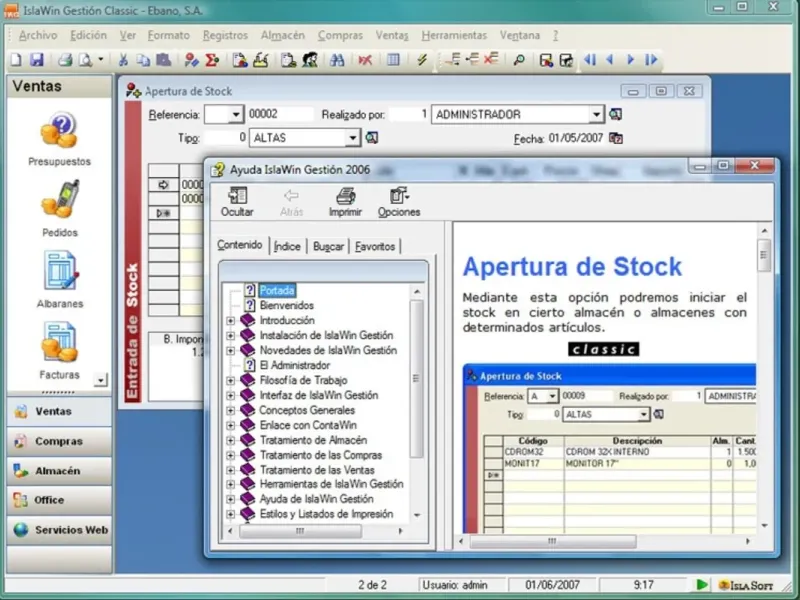This screenshot has height=600, width=800.
Task: Expand the Tratamiento de las Ventas topic
Action: (x=231, y=470)
